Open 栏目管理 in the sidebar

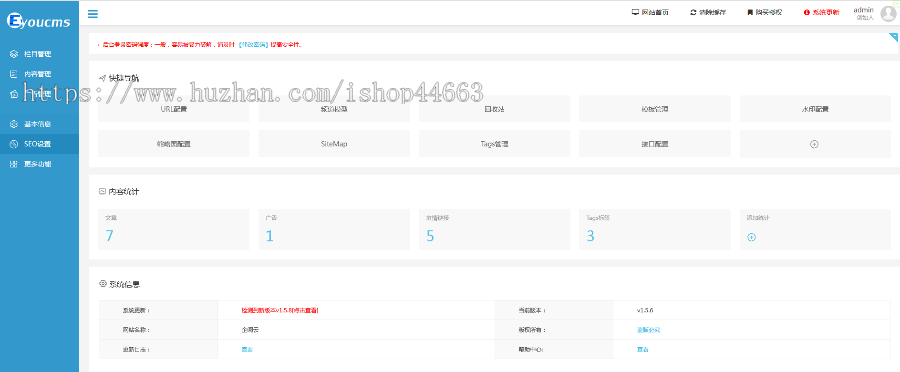38,54
